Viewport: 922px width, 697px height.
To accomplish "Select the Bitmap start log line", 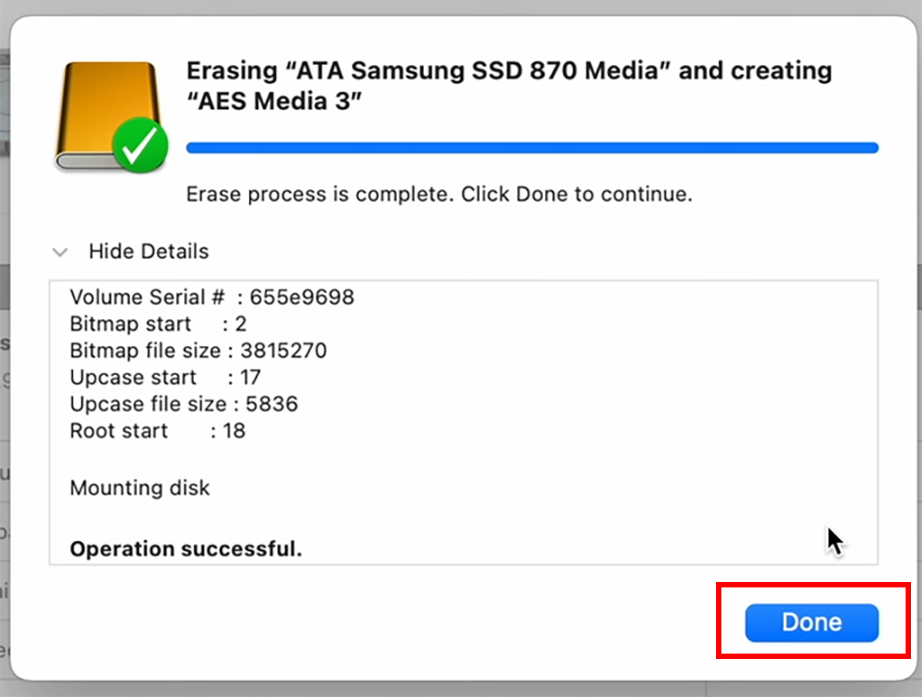I will 158,324.
